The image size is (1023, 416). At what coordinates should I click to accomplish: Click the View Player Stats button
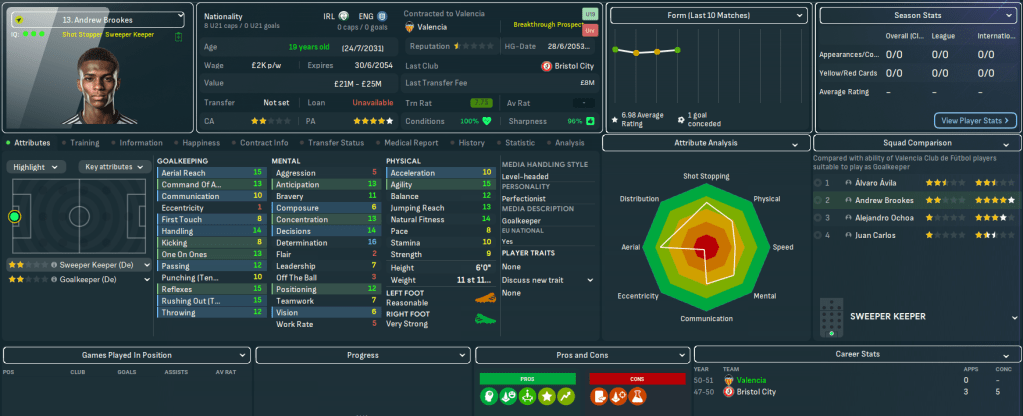pyautogui.click(x=975, y=120)
